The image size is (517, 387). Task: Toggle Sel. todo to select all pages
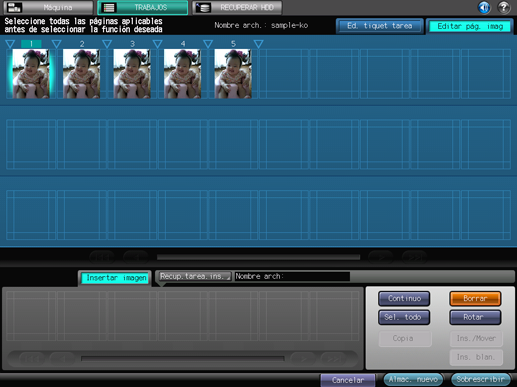coord(404,317)
